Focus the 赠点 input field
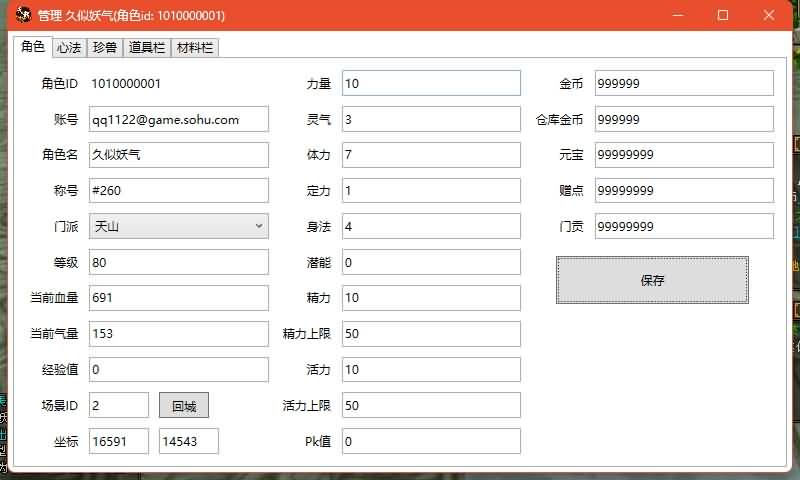The width and height of the screenshot is (800, 480). tap(684, 191)
